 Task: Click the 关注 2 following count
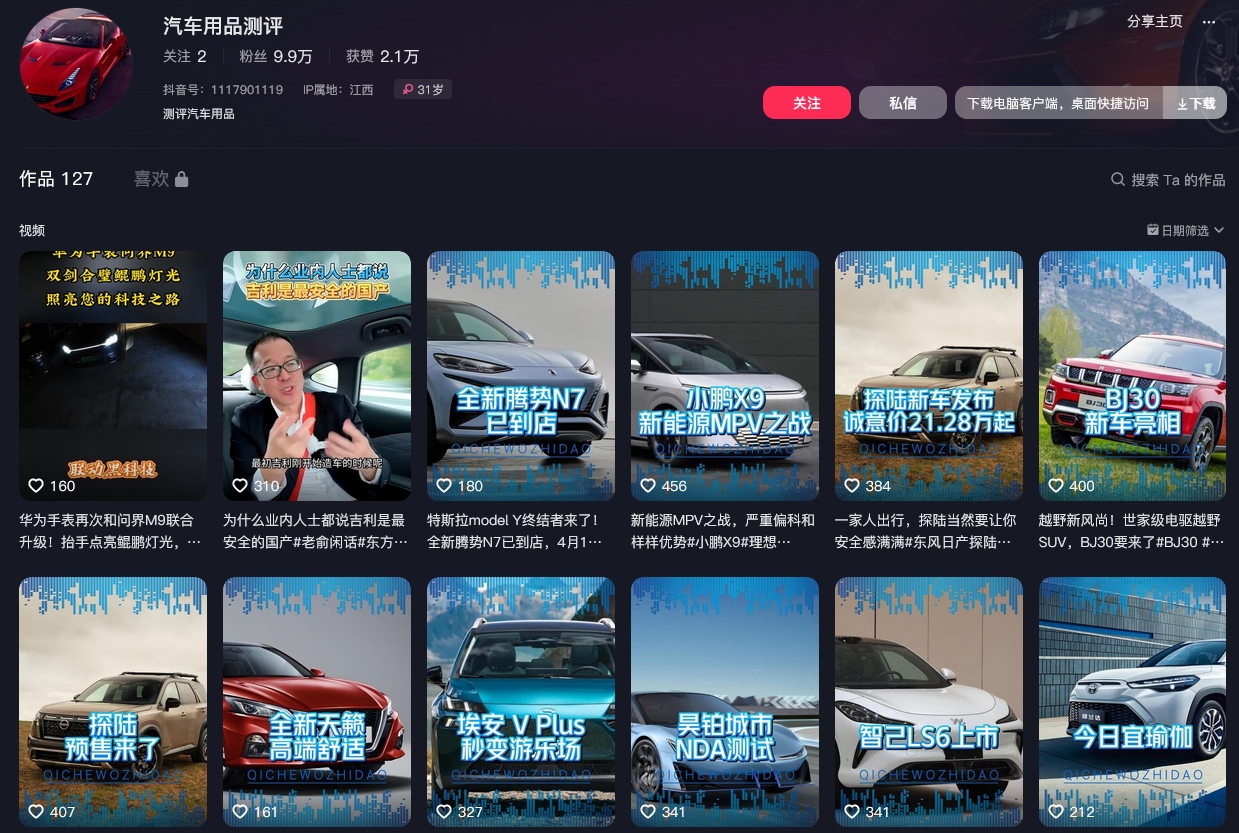tap(185, 57)
